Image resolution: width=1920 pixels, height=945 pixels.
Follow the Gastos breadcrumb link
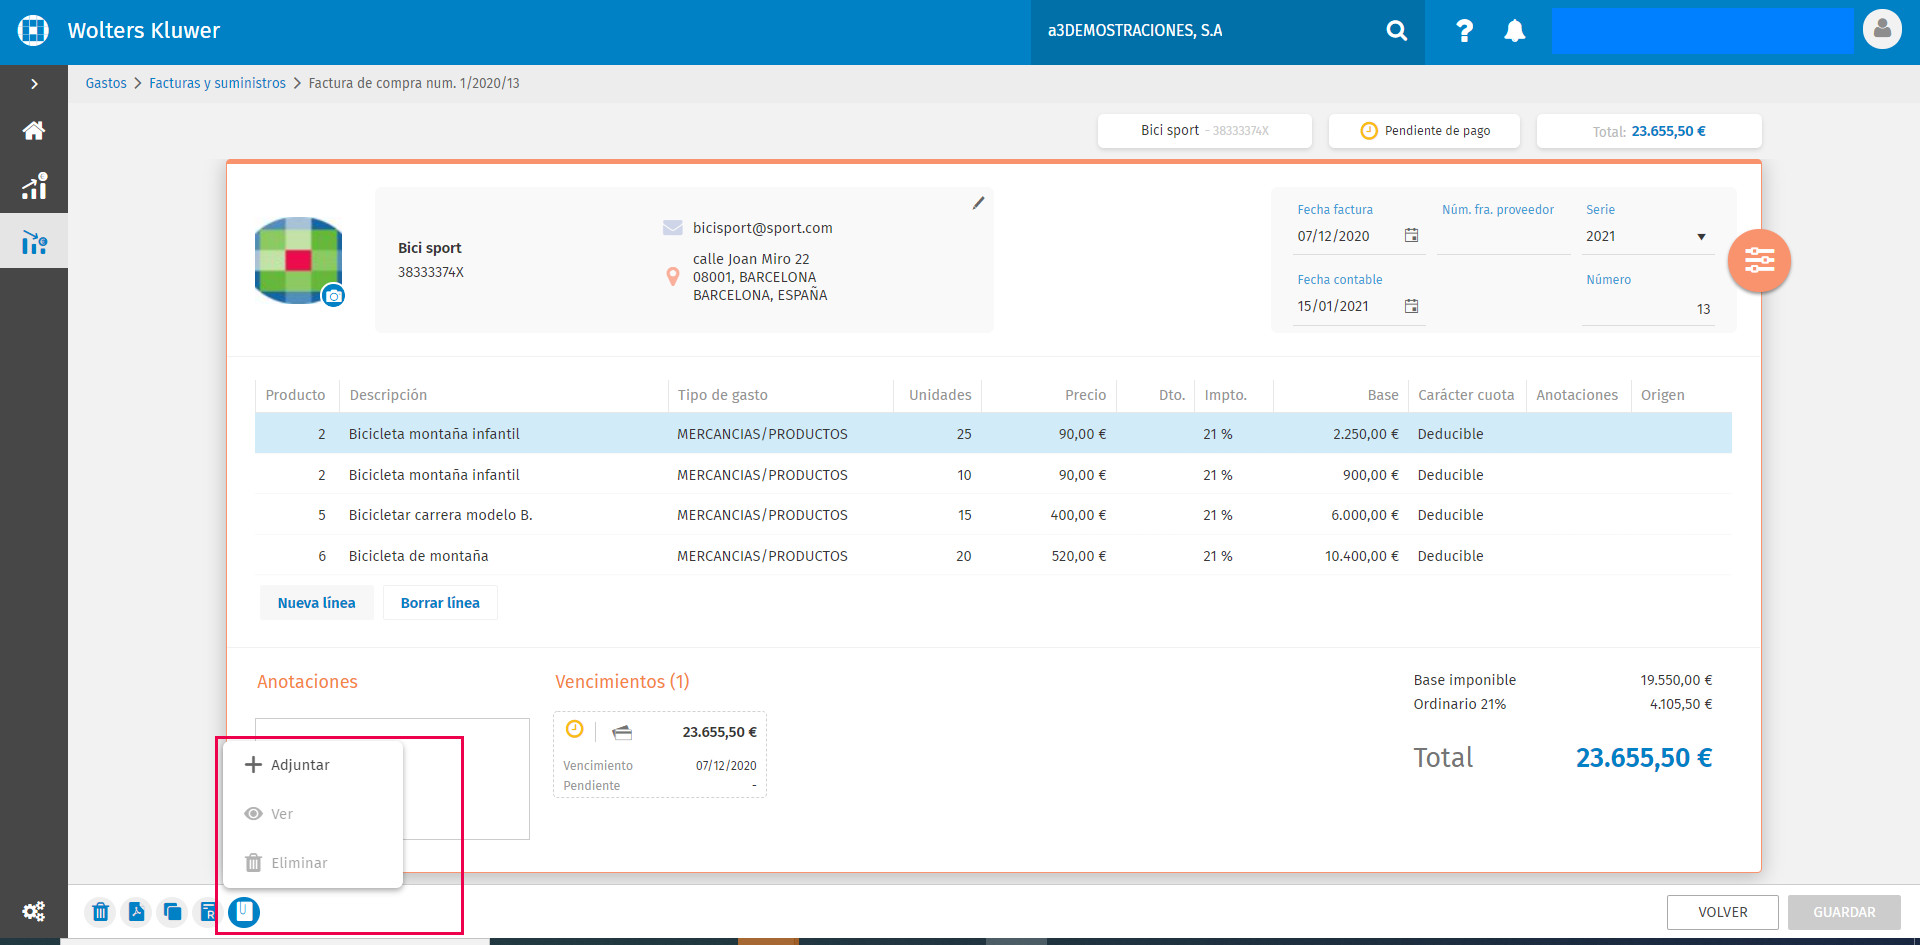point(106,83)
